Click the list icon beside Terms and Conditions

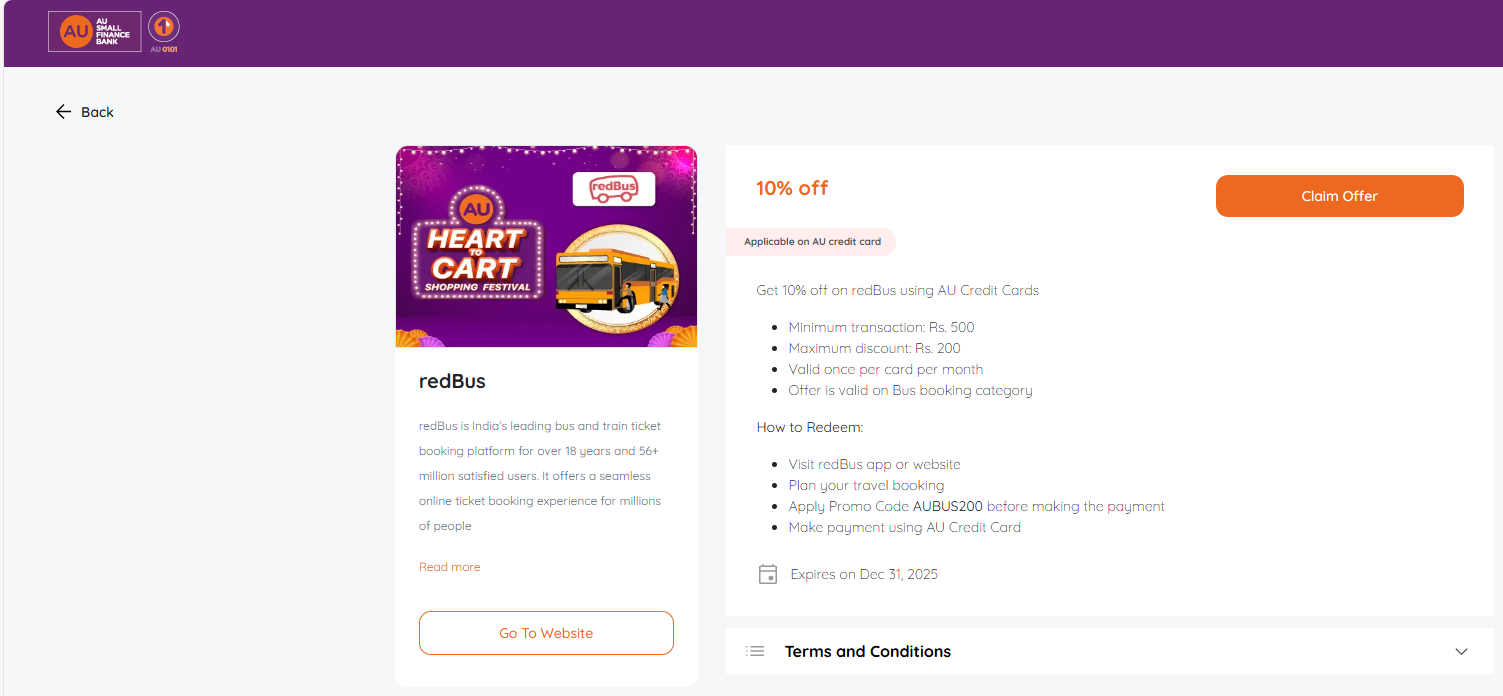tap(755, 651)
